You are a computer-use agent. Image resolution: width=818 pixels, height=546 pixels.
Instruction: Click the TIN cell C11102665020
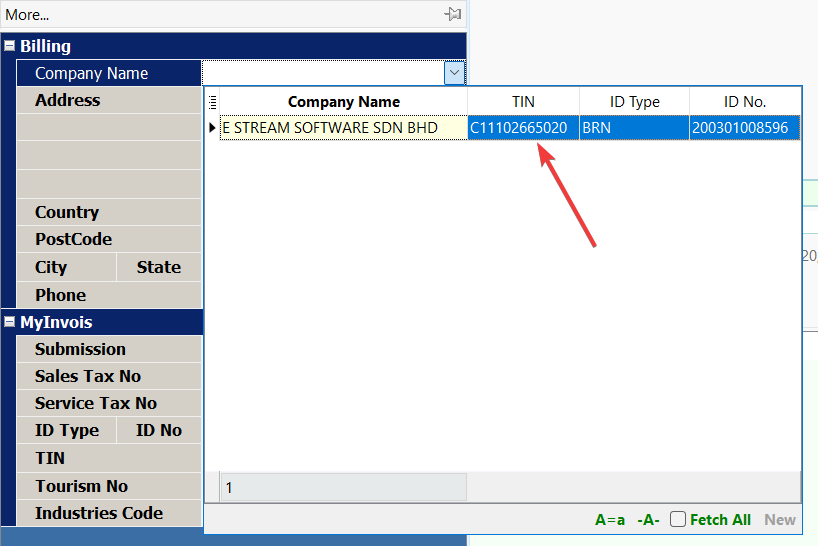pos(518,128)
